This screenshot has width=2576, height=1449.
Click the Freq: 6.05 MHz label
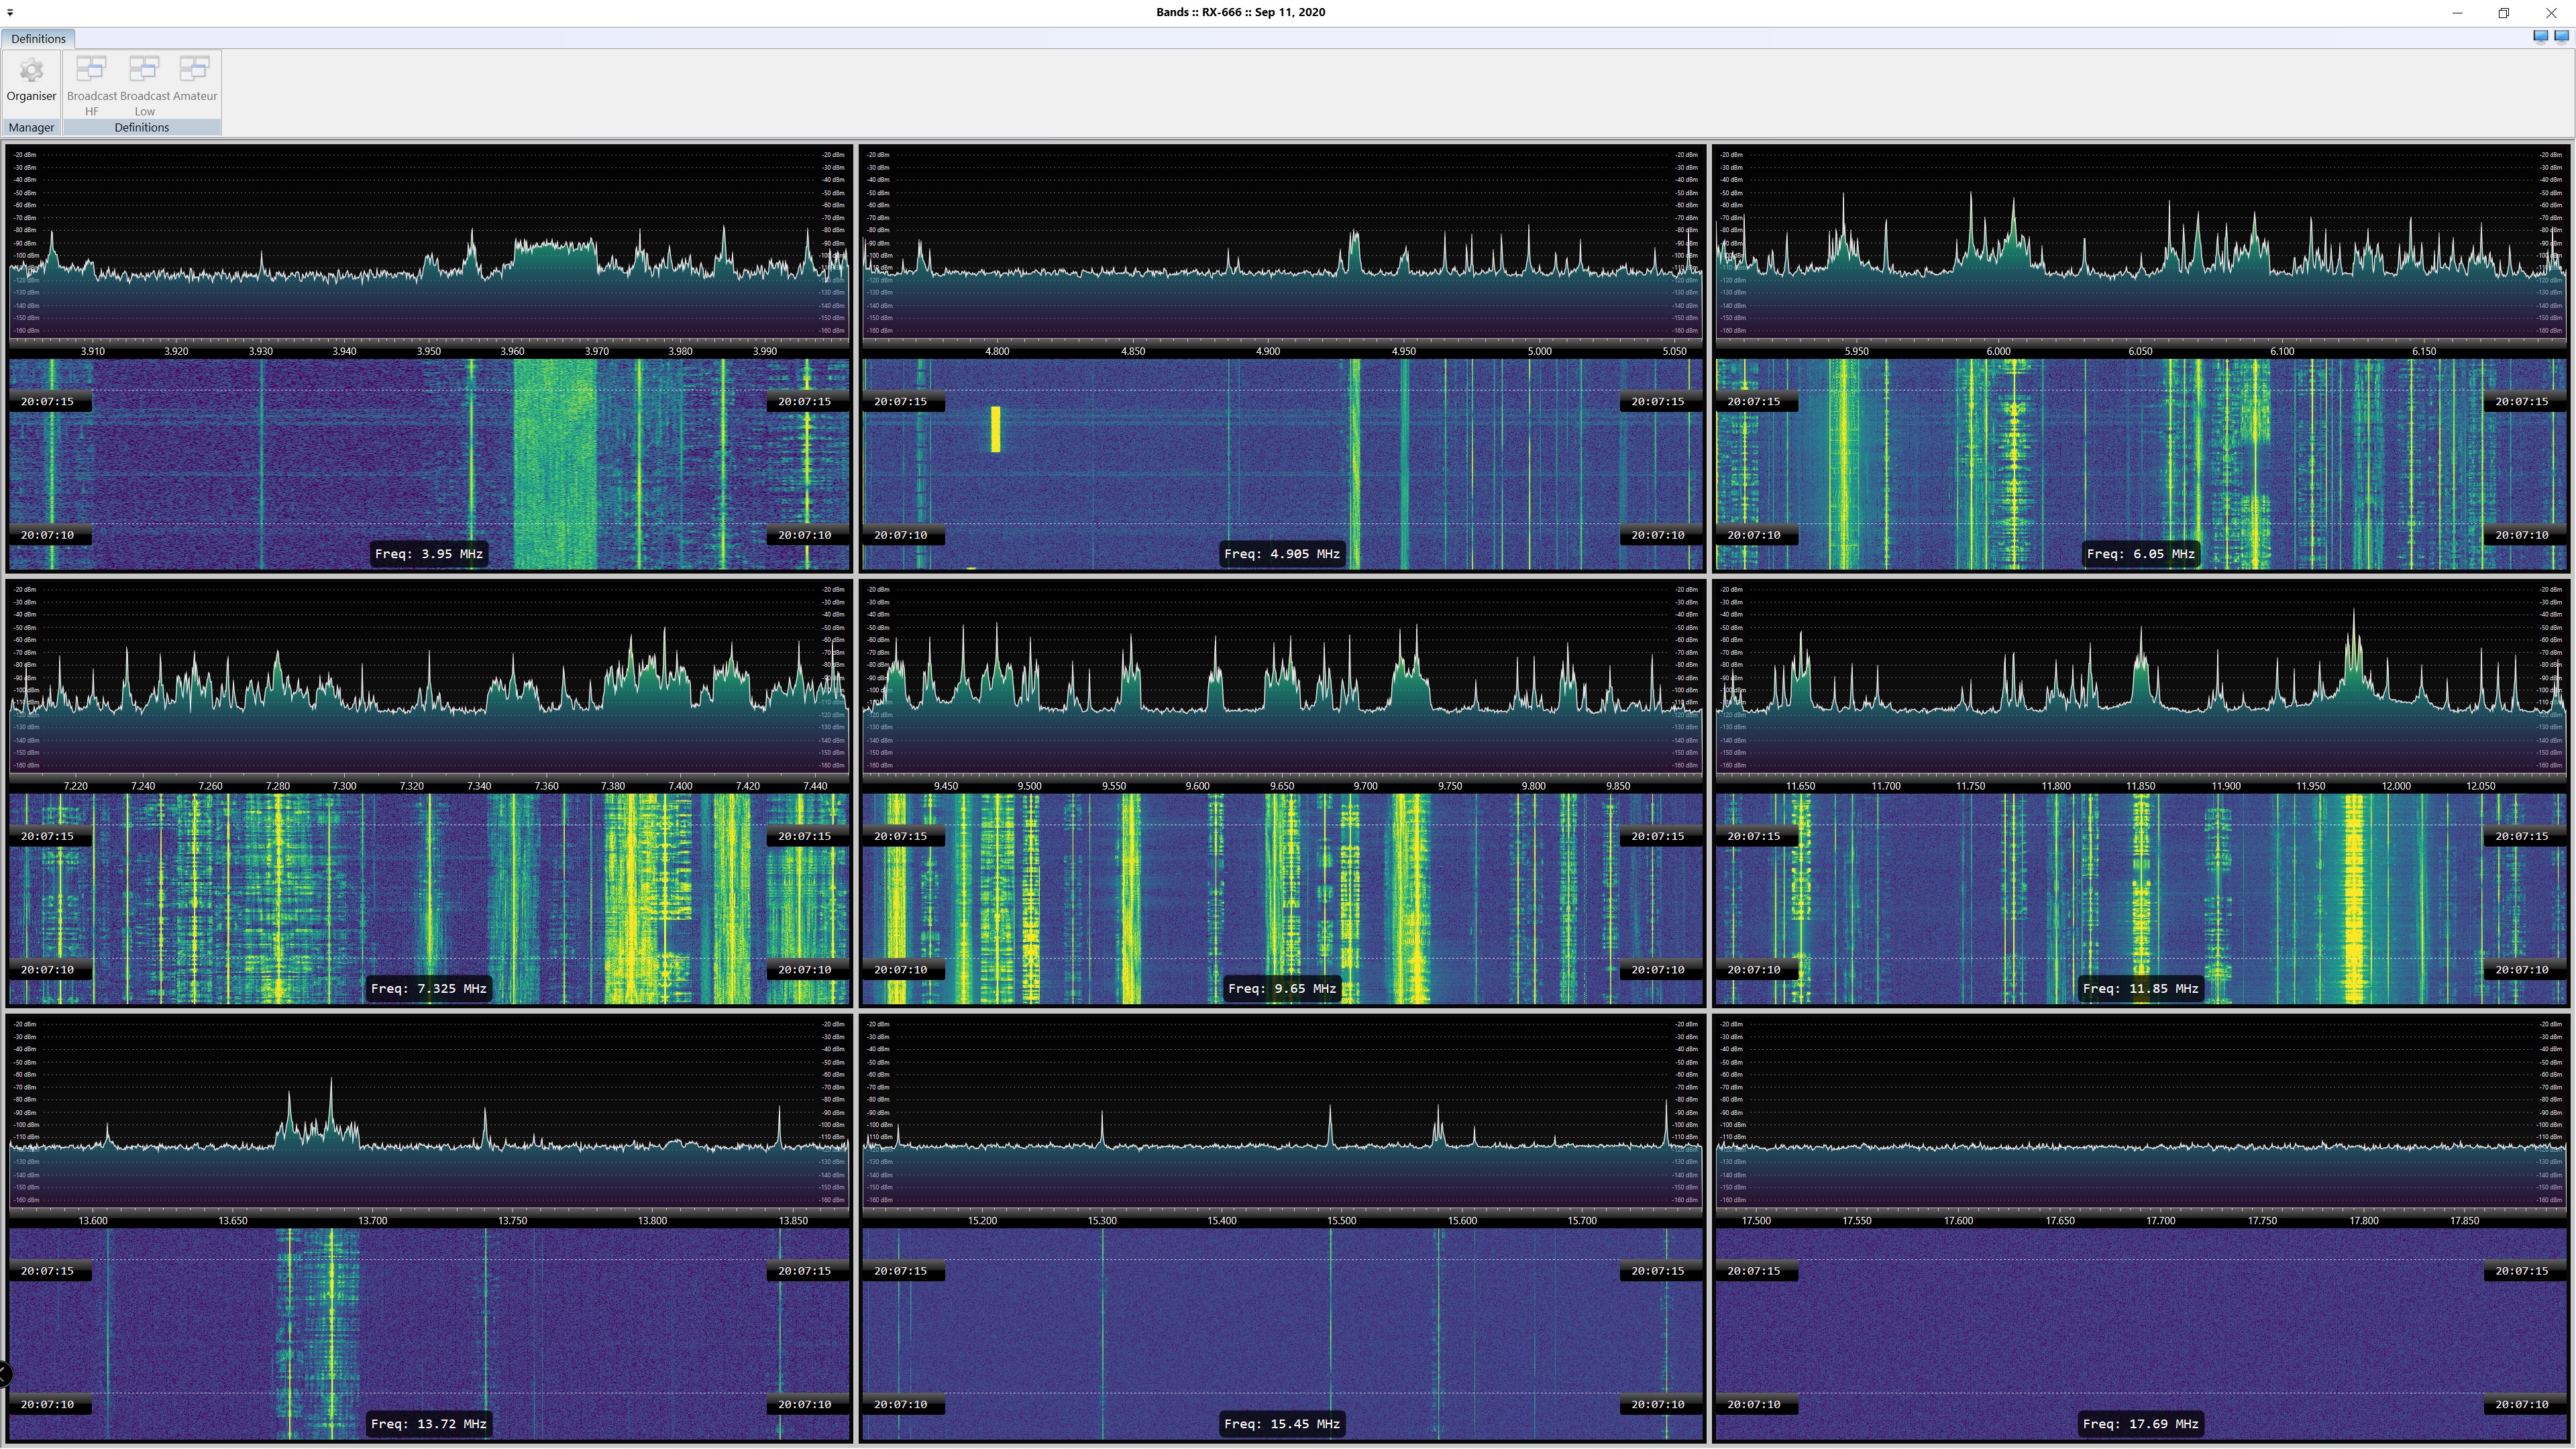[2140, 554]
